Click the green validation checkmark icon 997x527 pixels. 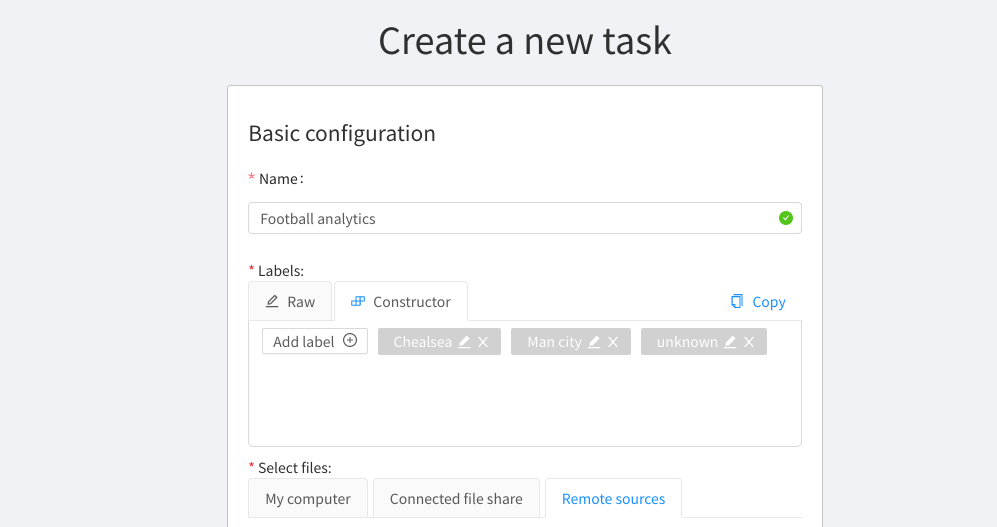pyautogui.click(x=786, y=218)
